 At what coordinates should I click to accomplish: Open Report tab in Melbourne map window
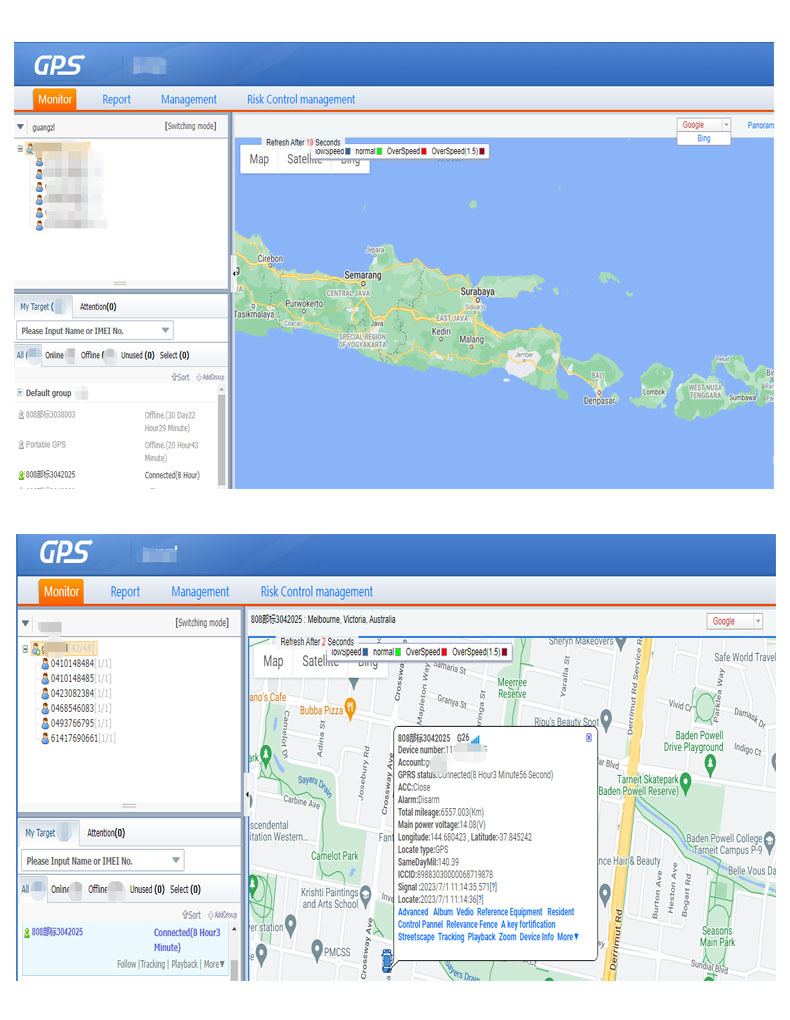coord(125,591)
